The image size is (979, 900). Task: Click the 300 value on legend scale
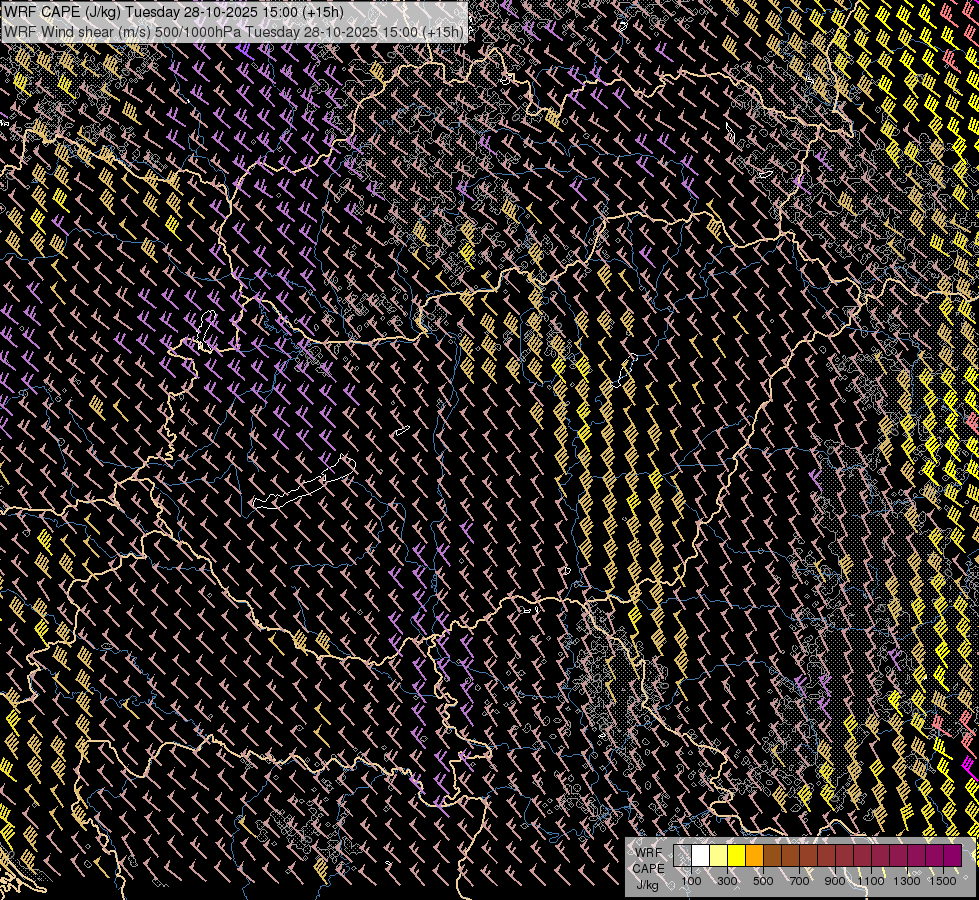(x=727, y=881)
